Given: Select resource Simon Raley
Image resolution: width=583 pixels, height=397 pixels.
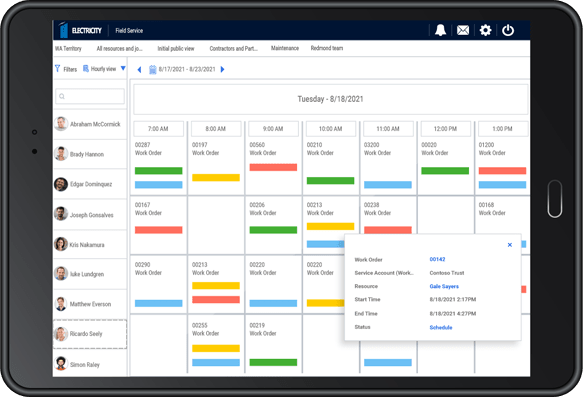Looking at the screenshot, I should point(90,364).
